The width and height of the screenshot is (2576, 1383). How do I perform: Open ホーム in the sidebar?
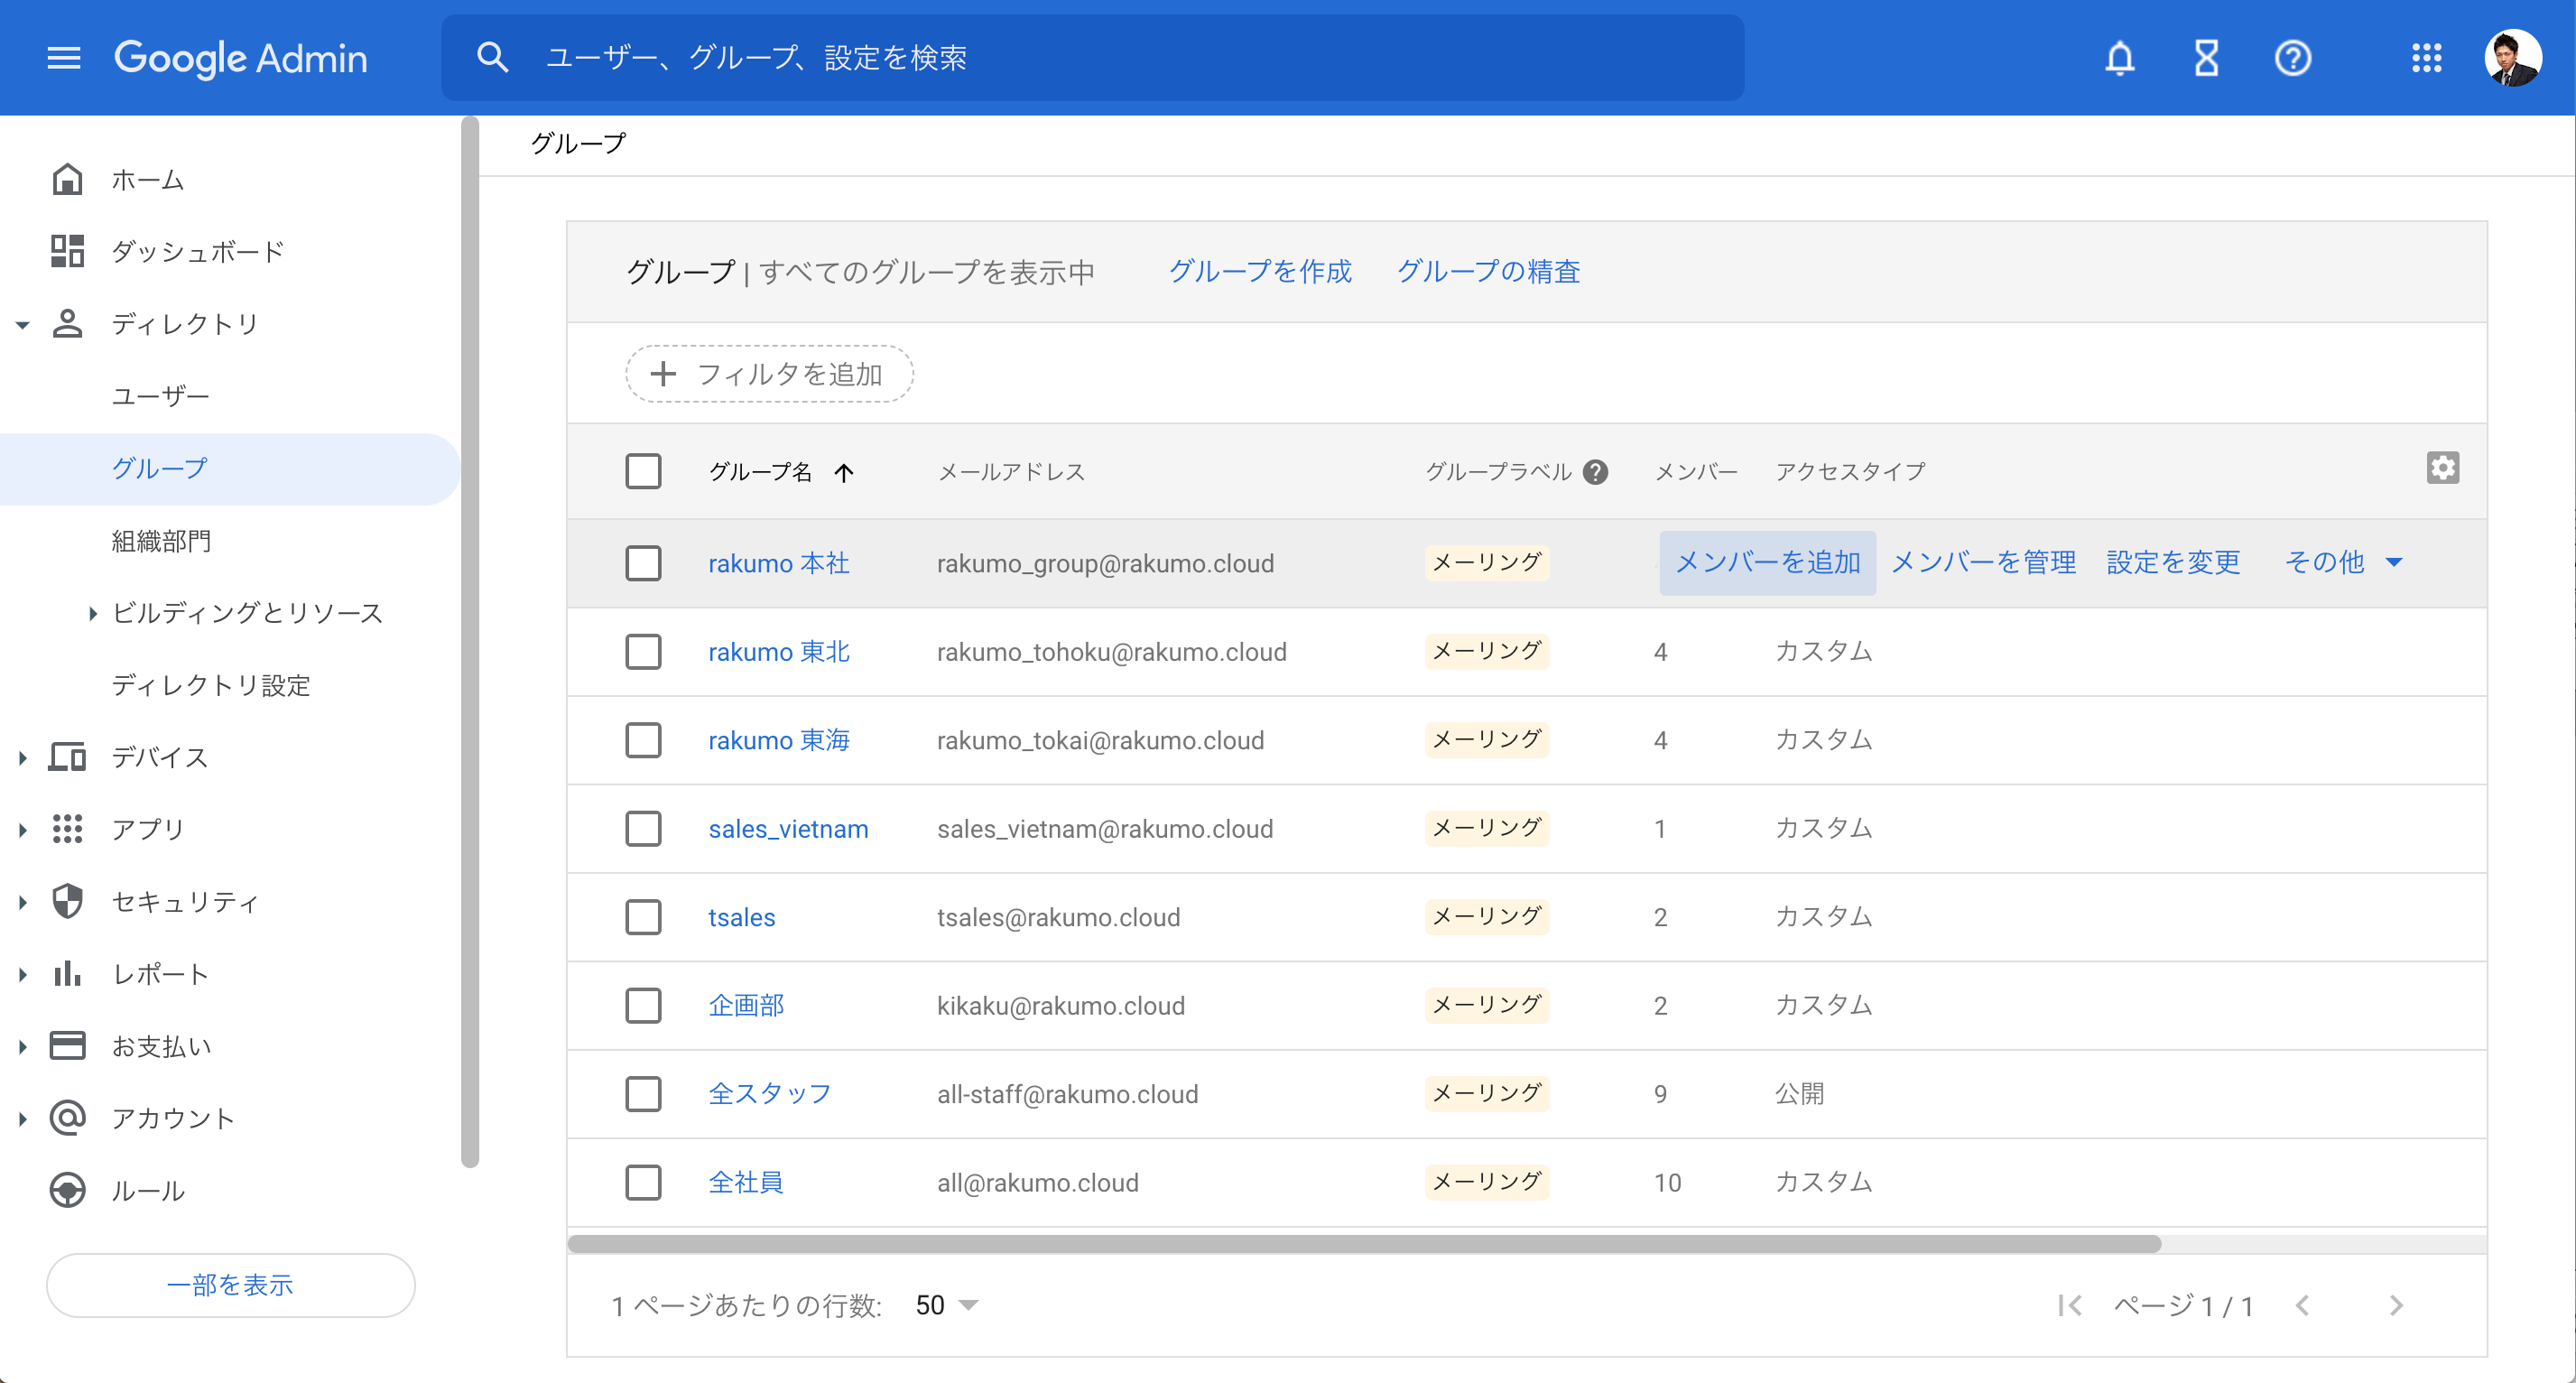click(x=148, y=180)
